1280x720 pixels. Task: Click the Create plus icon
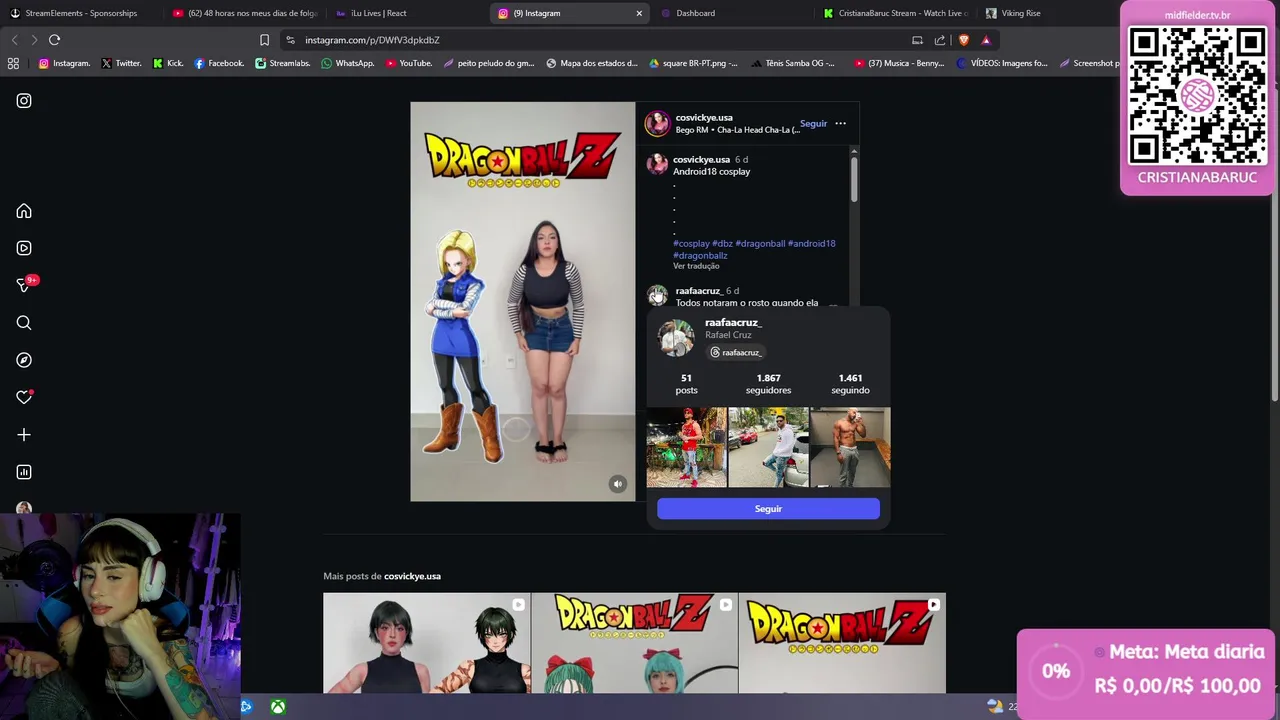pos(24,435)
